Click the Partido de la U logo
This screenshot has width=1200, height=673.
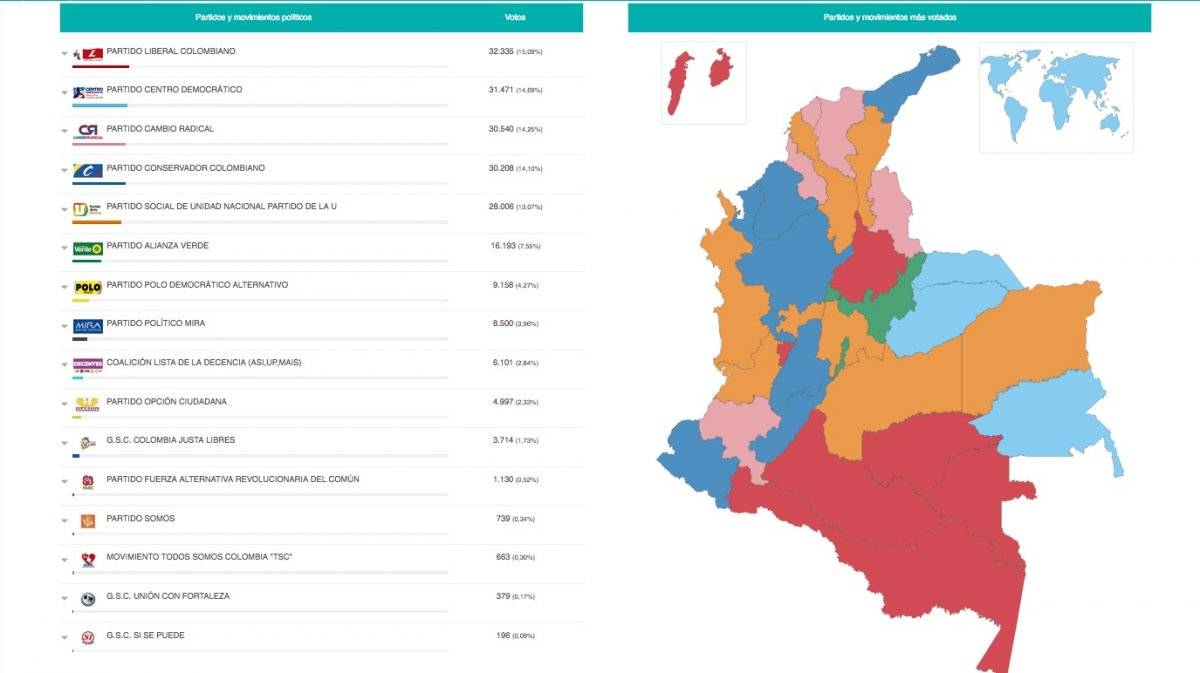click(x=88, y=208)
